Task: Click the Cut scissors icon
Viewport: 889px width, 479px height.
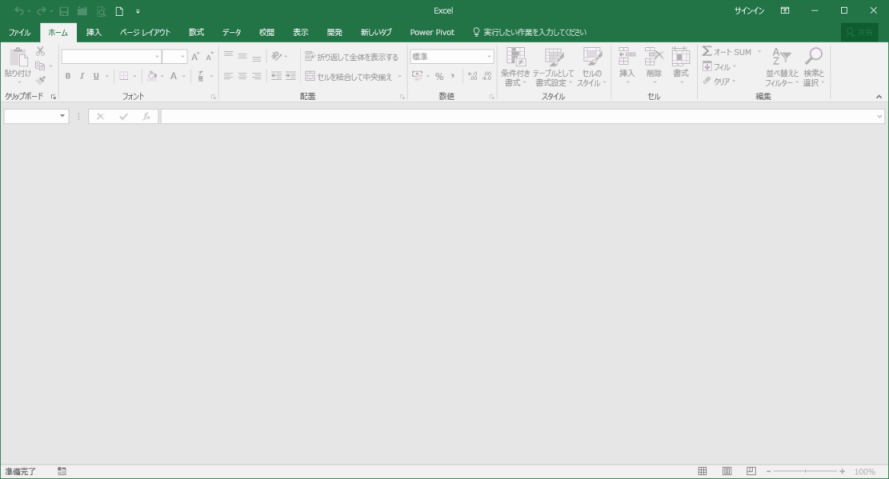Action: 40,51
